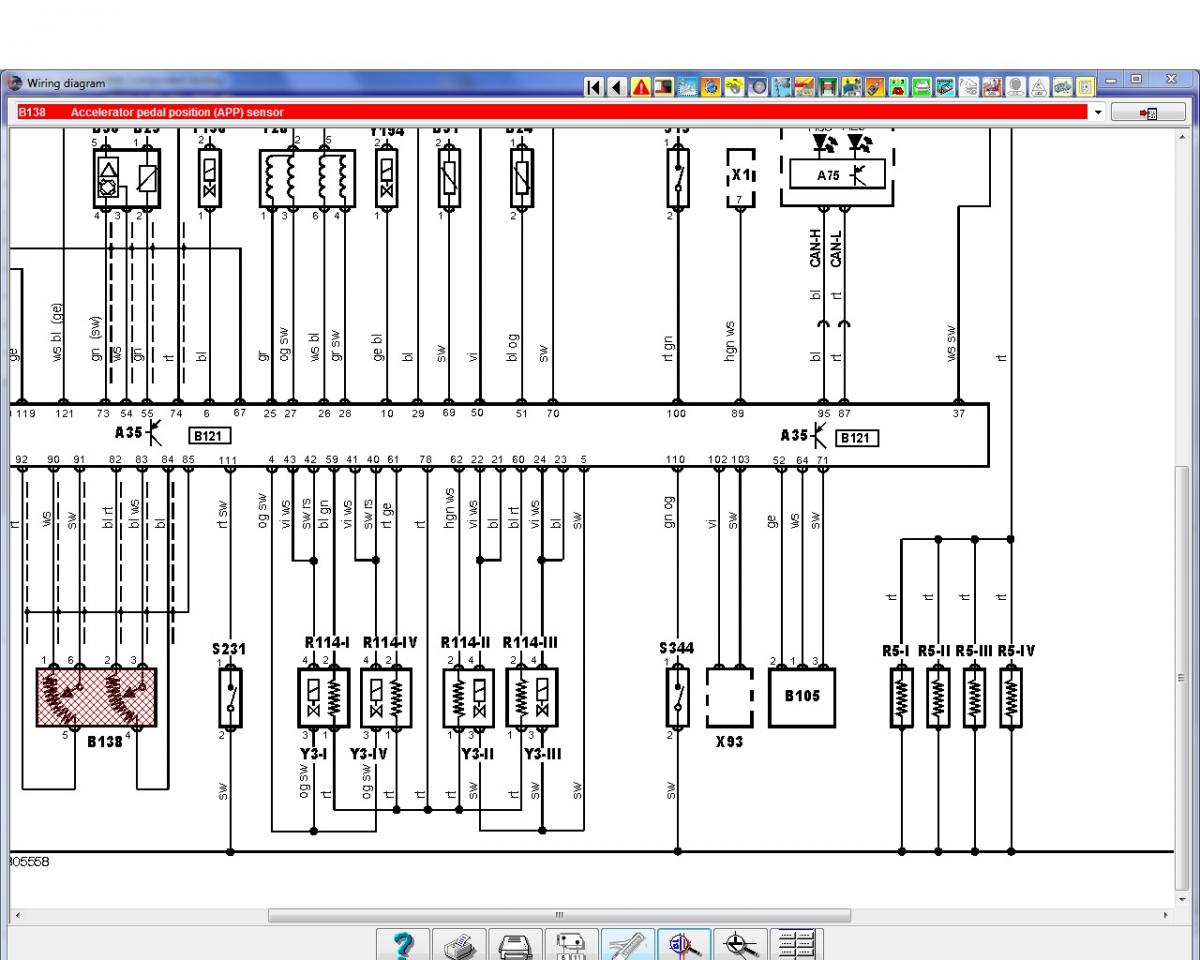Open the red warning triangle icon

tap(641, 87)
